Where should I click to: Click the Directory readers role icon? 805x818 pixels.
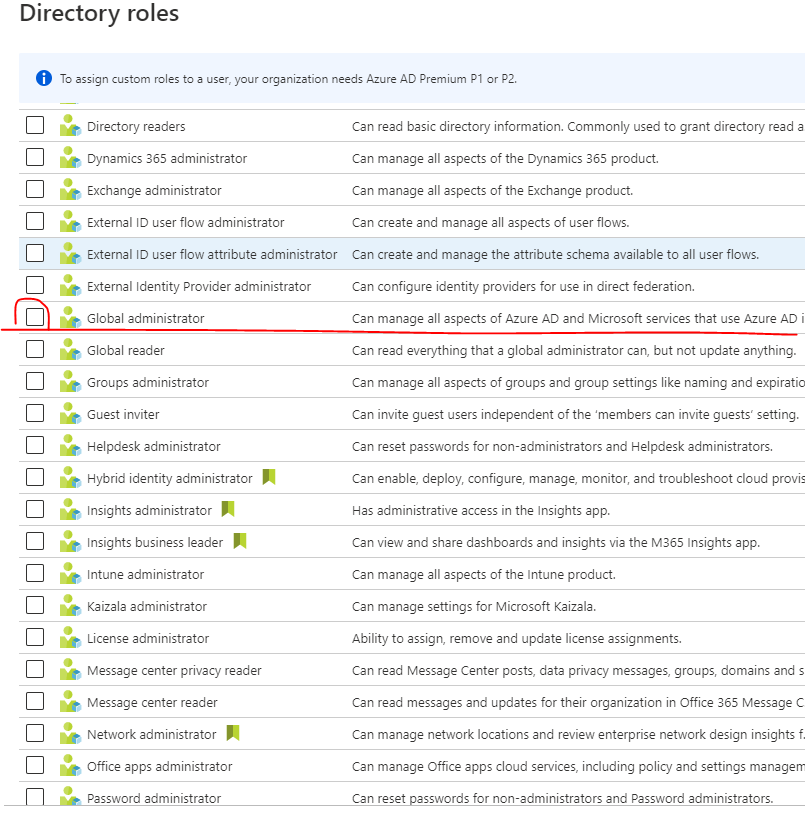point(69,126)
